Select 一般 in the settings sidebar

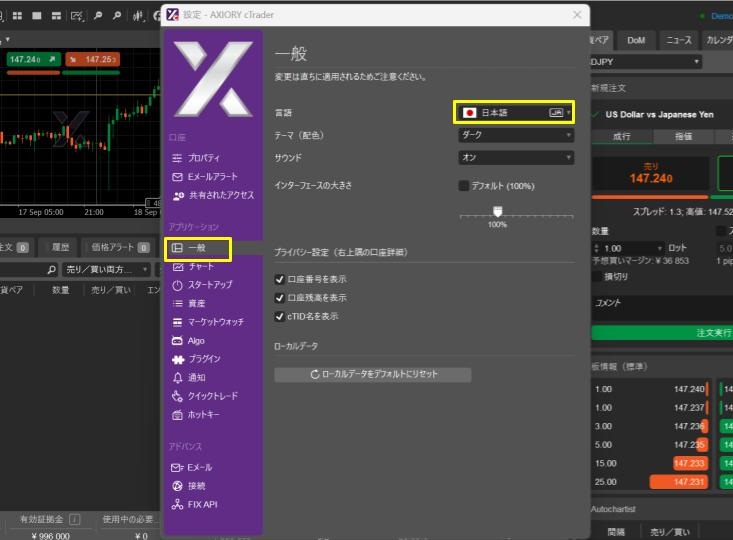[x=198, y=248]
